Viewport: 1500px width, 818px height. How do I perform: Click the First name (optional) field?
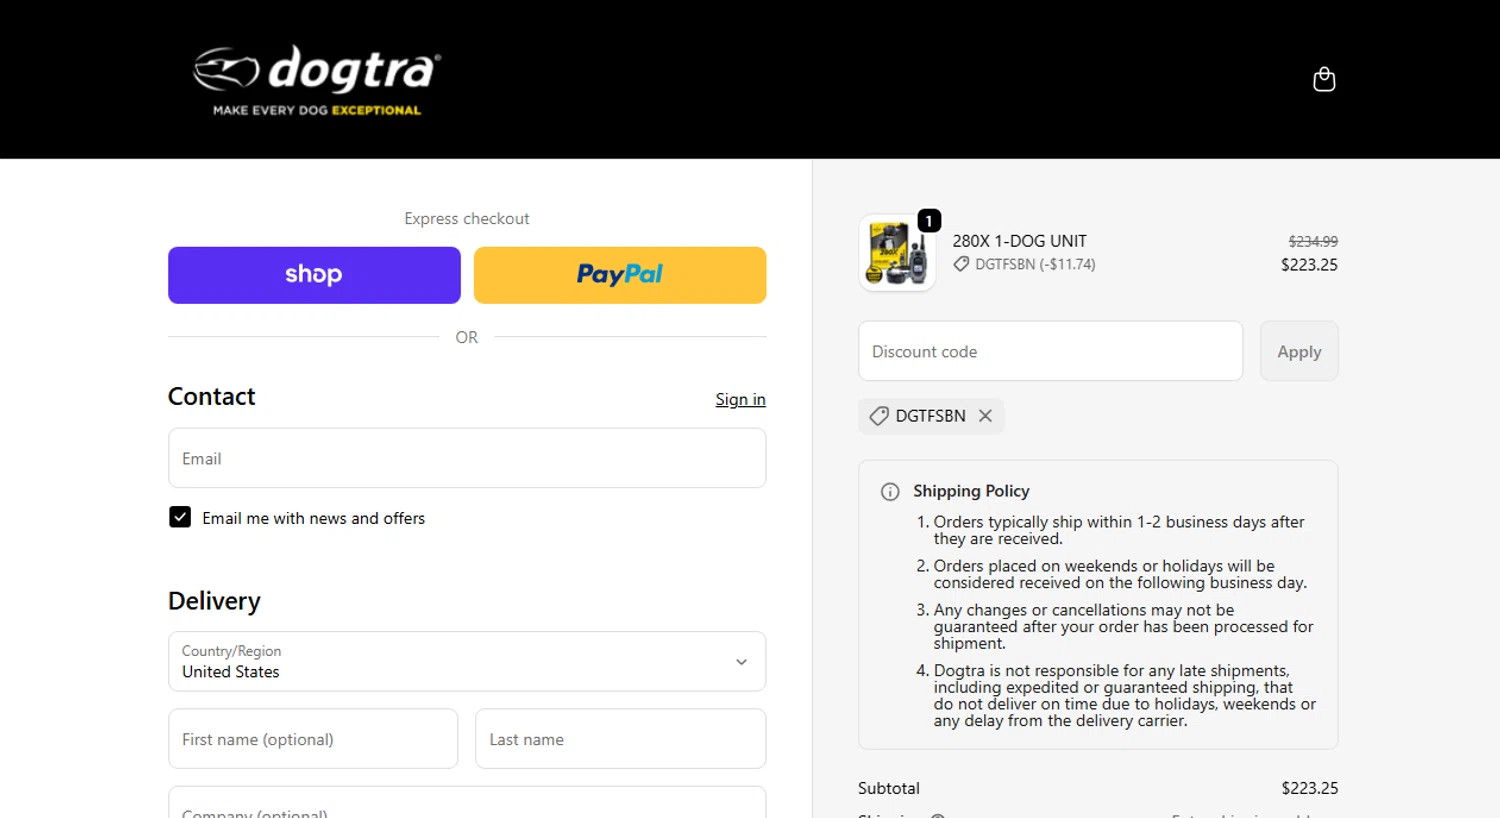[x=313, y=739]
